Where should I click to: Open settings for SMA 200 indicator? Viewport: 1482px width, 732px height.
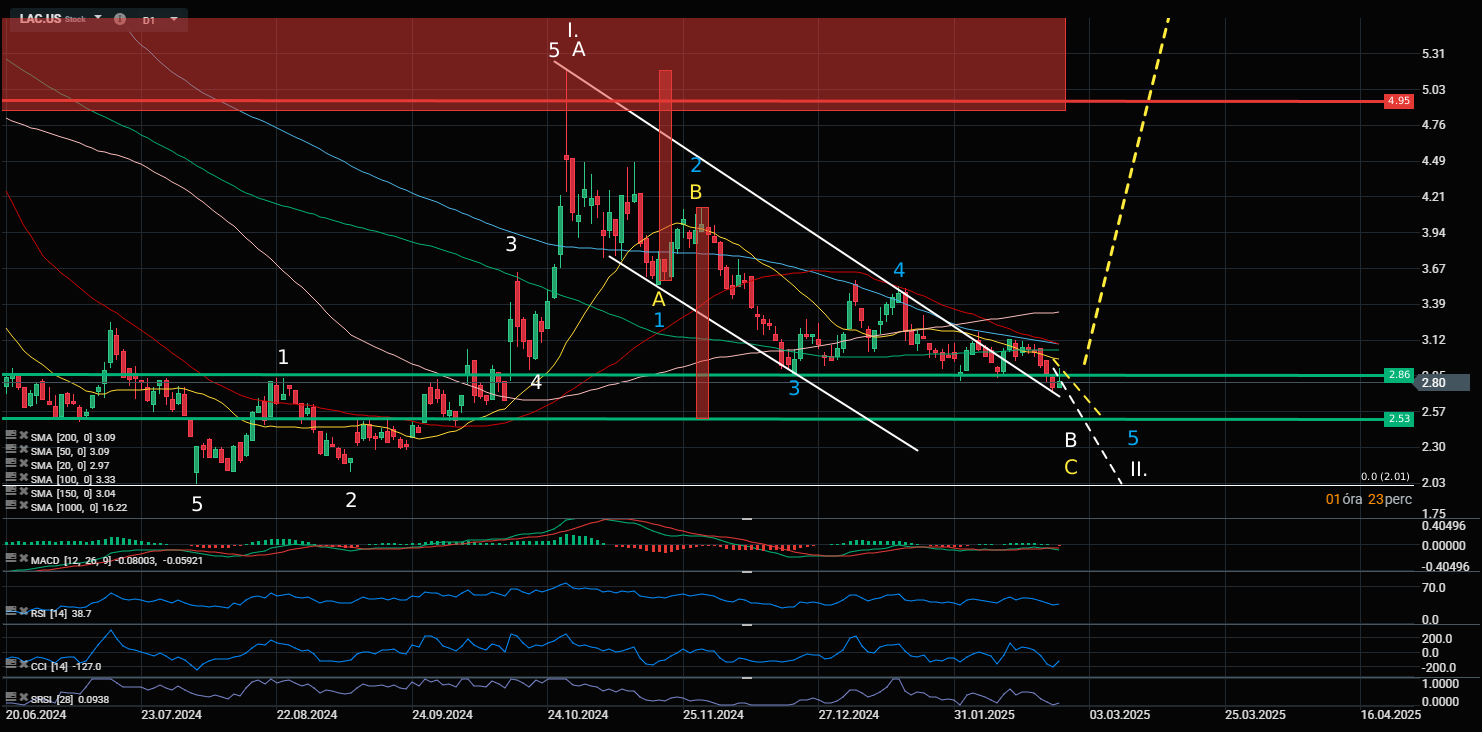(x=10, y=437)
